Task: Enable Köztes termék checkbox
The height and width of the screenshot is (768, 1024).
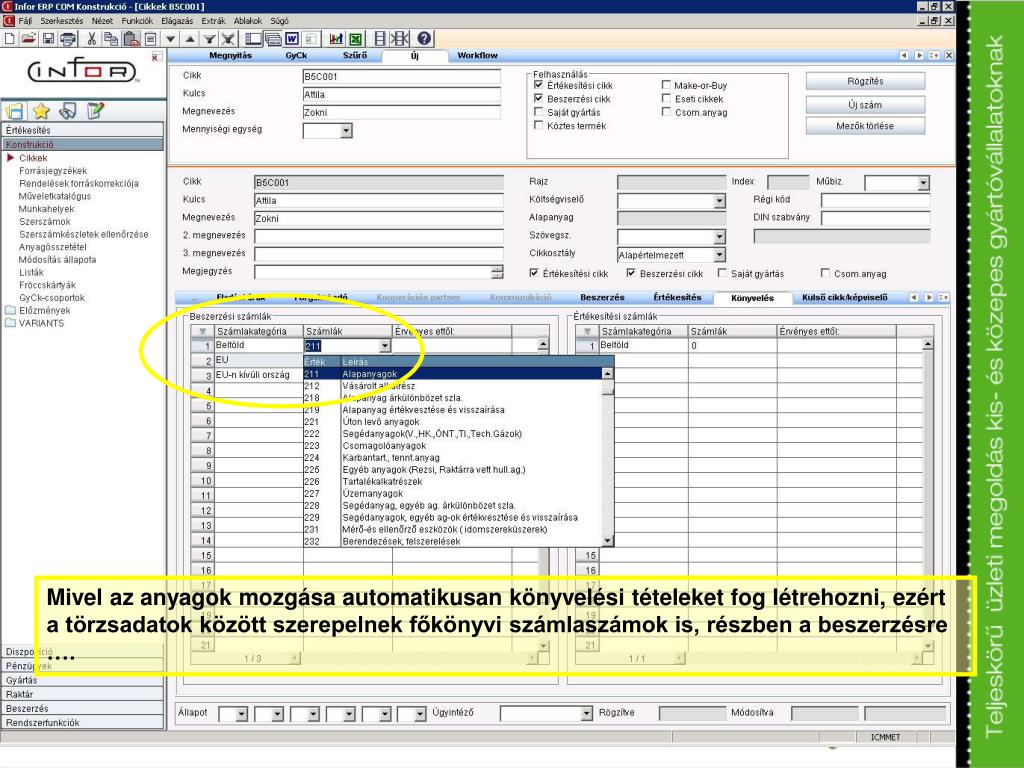Action: tap(538, 125)
